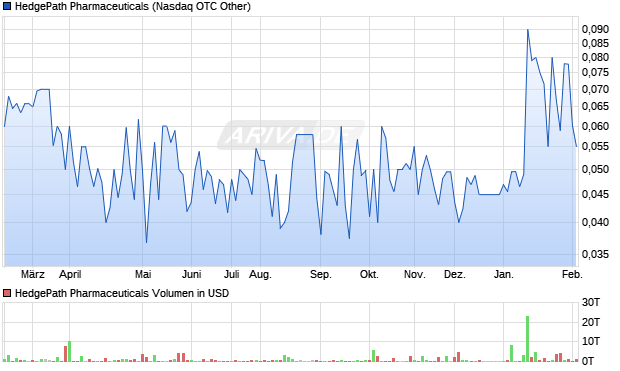Click the tallest green volume bar in January
620x371 pixels.
[527, 339]
